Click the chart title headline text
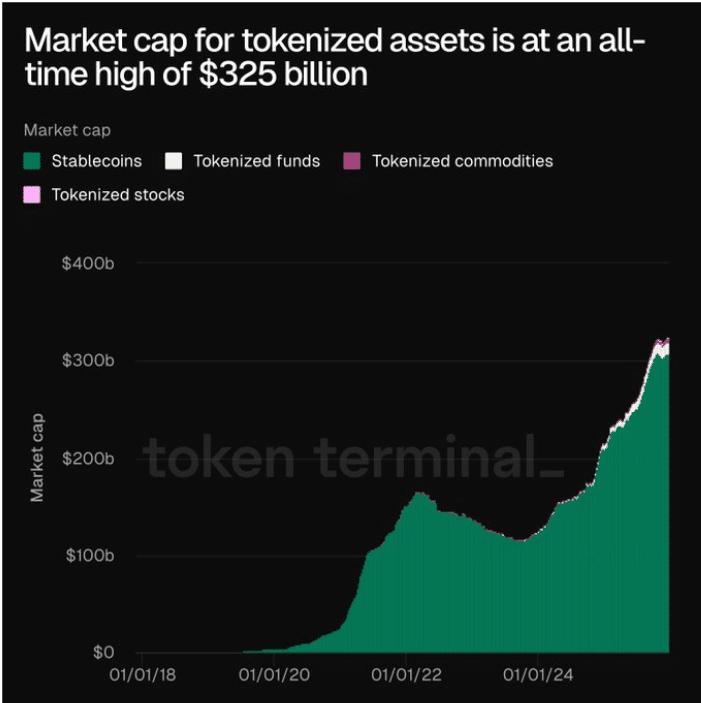The height and width of the screenshot is (703, 701). click(335, 58)
